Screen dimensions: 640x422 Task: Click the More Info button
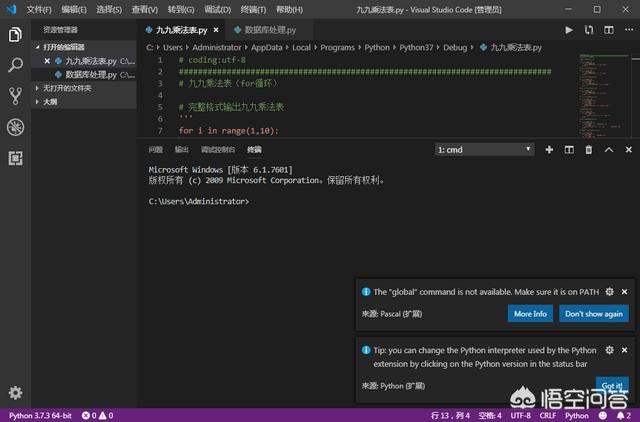click(530, 313)
